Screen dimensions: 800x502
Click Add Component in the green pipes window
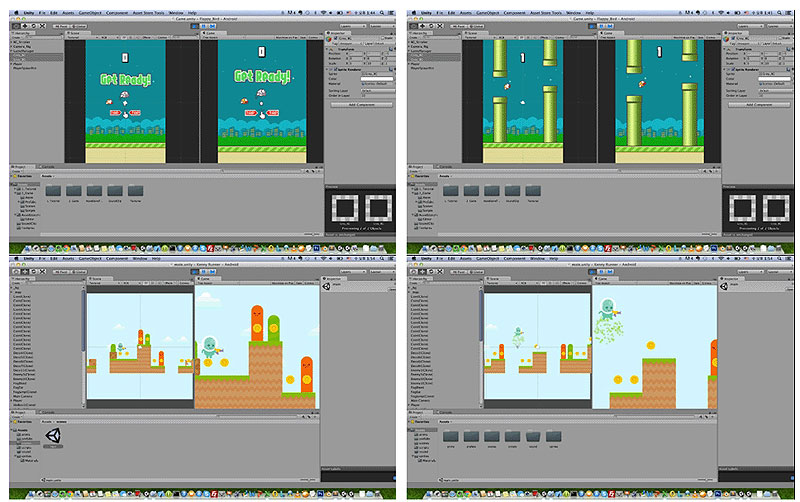point(757,104)
